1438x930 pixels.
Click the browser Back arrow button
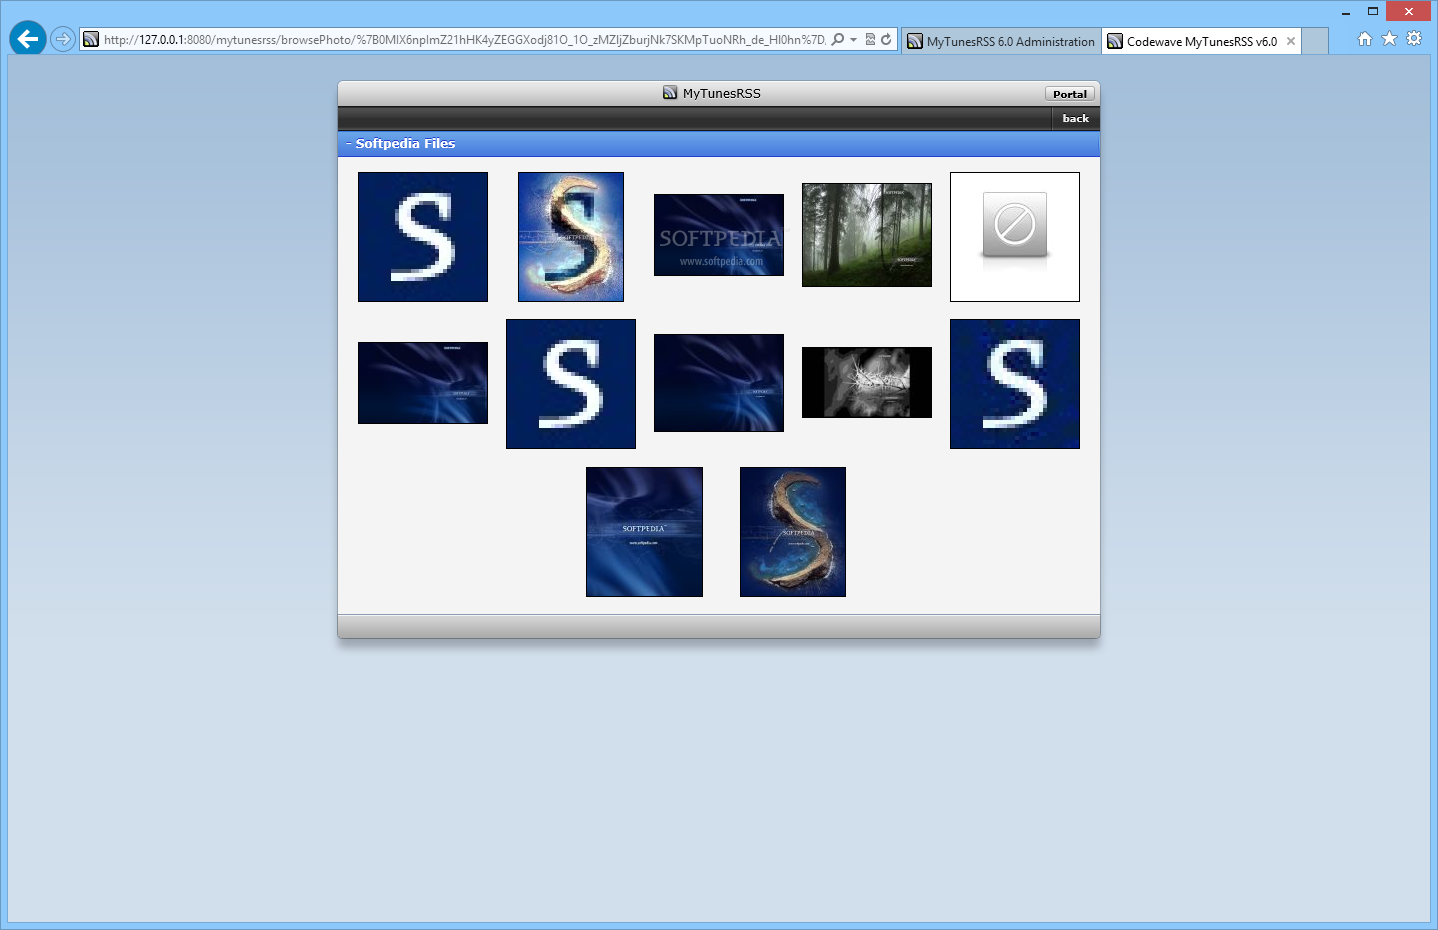[x=28, y=39]
